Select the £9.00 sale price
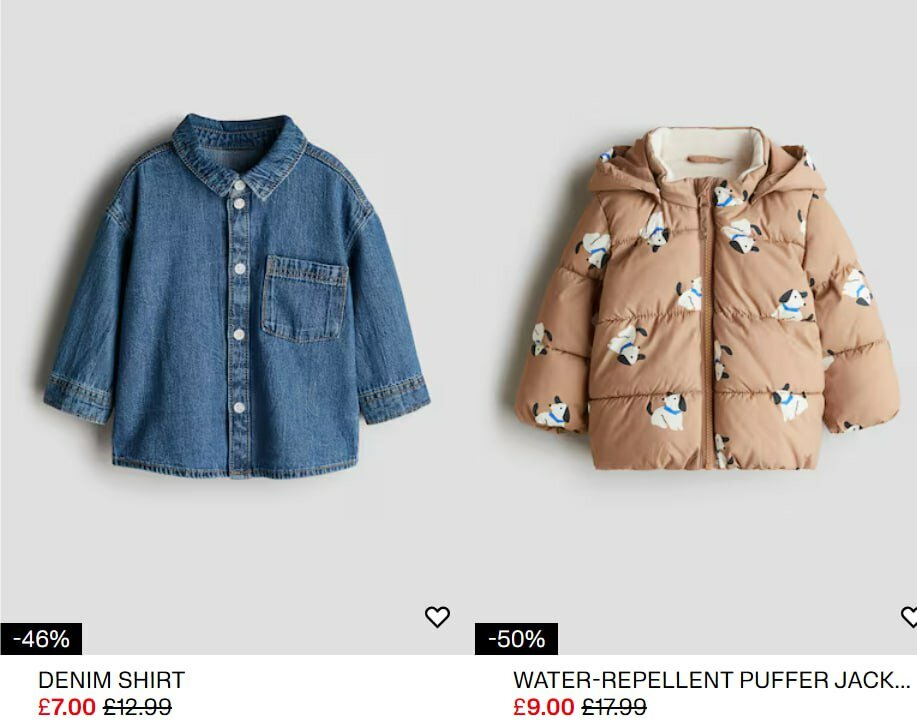Viewport: 917px width, 727px height. click(x=544, y=707)
